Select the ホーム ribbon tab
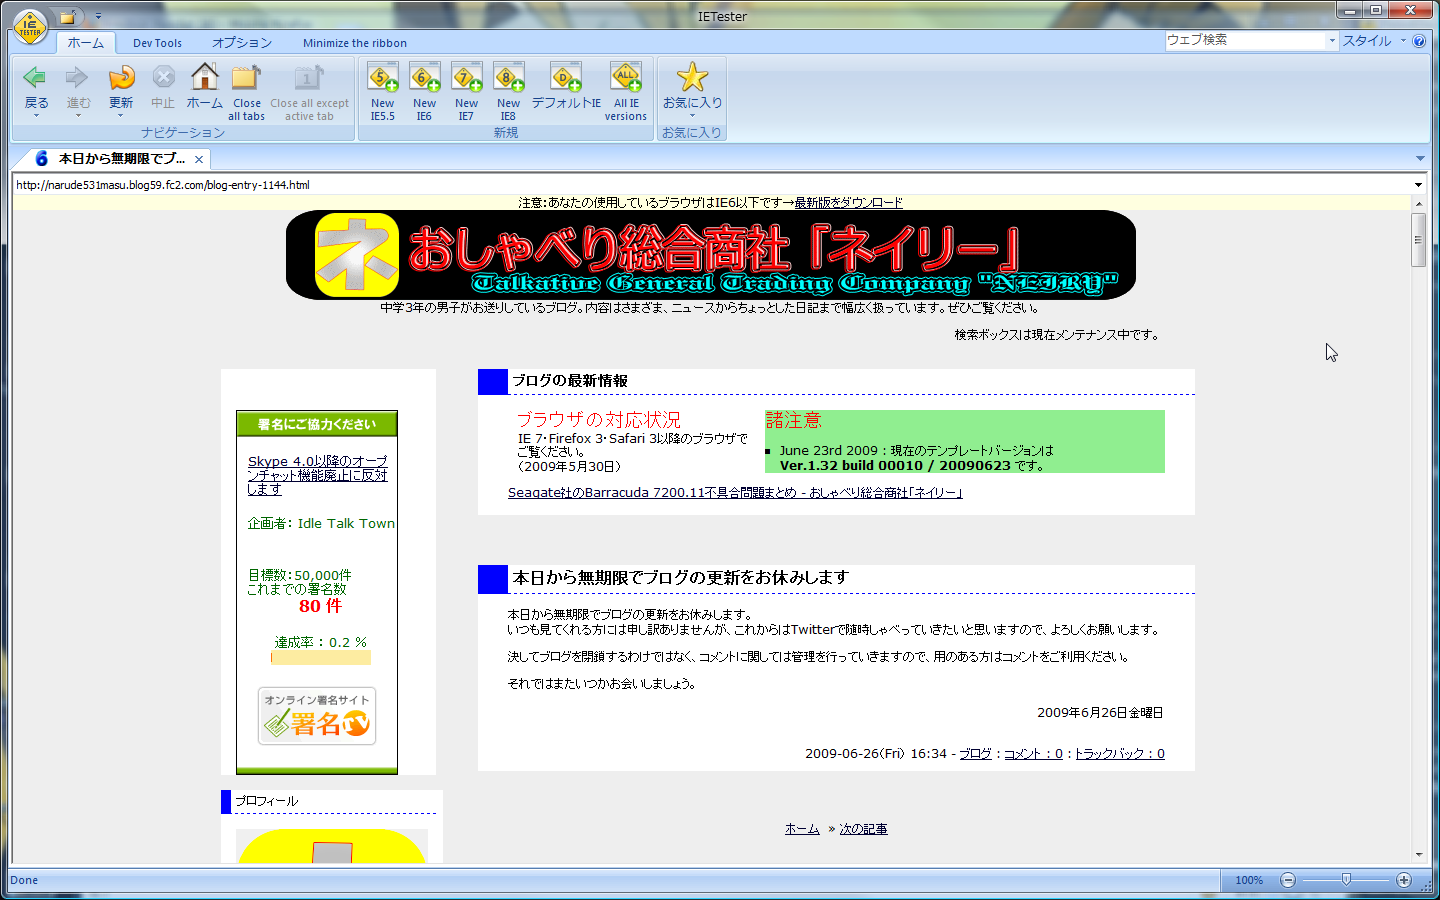Image resolution: width=1440 pixels, height=900 pixels. 85,43
